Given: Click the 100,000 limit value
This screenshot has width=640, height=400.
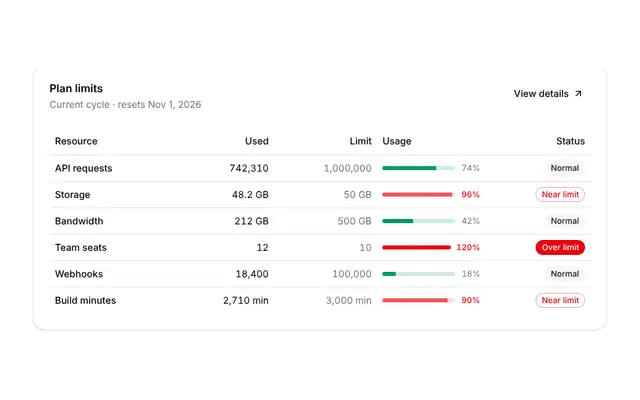Looking at the screenshot, I should [352, 274].
